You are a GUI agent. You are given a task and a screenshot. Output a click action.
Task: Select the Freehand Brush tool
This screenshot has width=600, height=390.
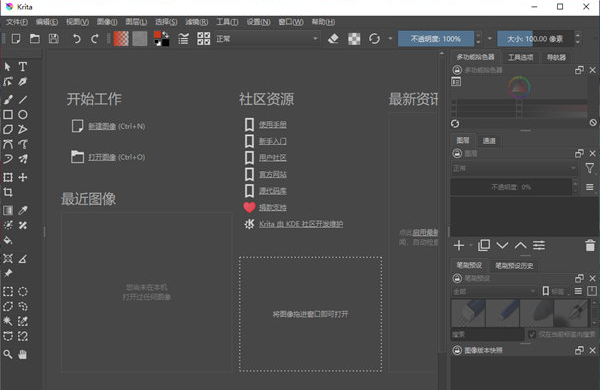[x=8, y=100]
